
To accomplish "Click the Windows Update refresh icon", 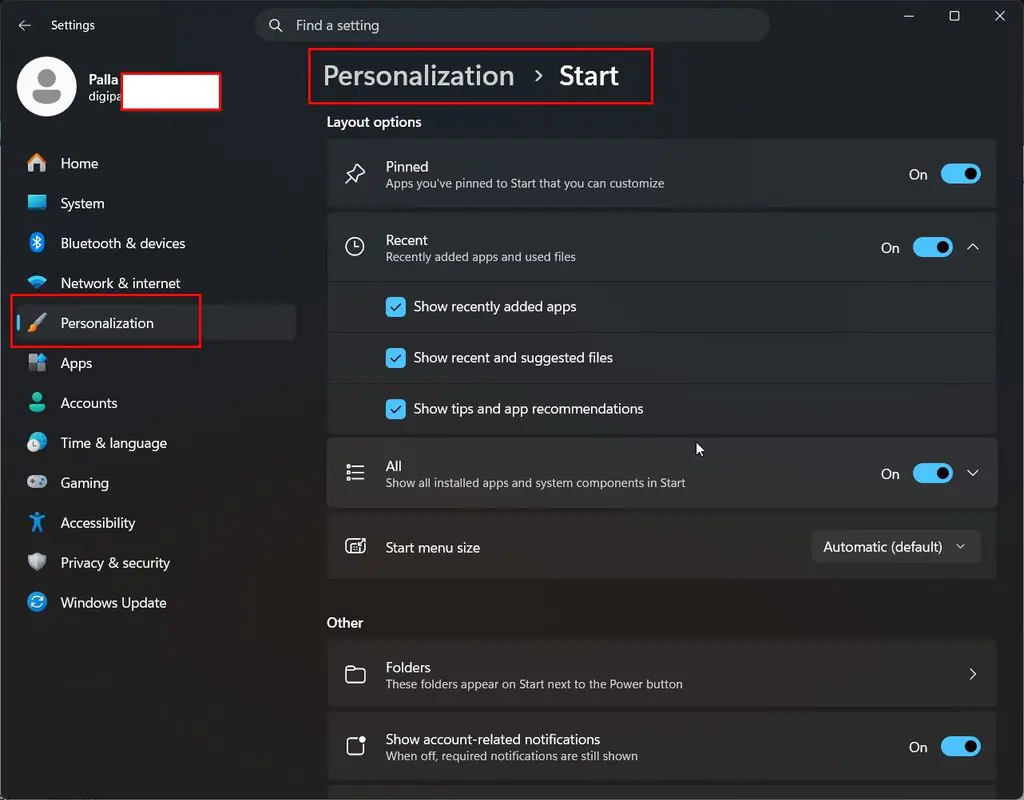I will click(x=37, y=601).
